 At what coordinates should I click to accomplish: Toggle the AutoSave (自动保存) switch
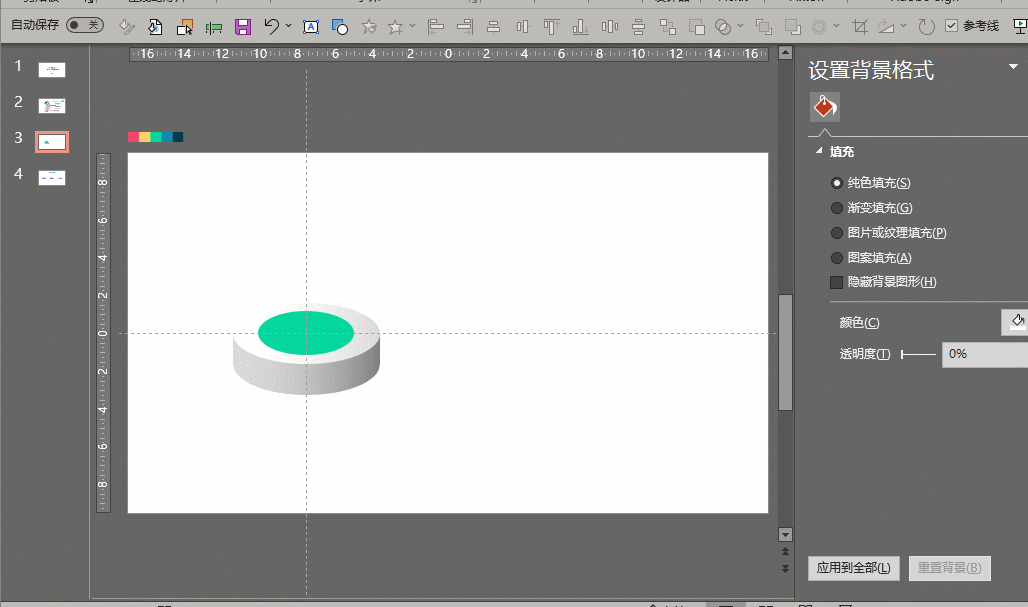85,26
